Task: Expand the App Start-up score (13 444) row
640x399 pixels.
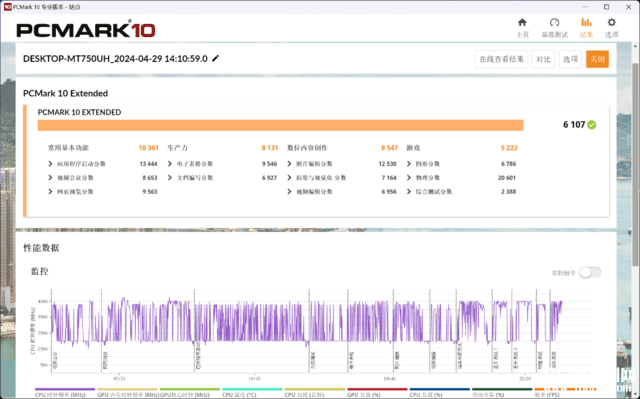Action: click(x=103, y=164)
